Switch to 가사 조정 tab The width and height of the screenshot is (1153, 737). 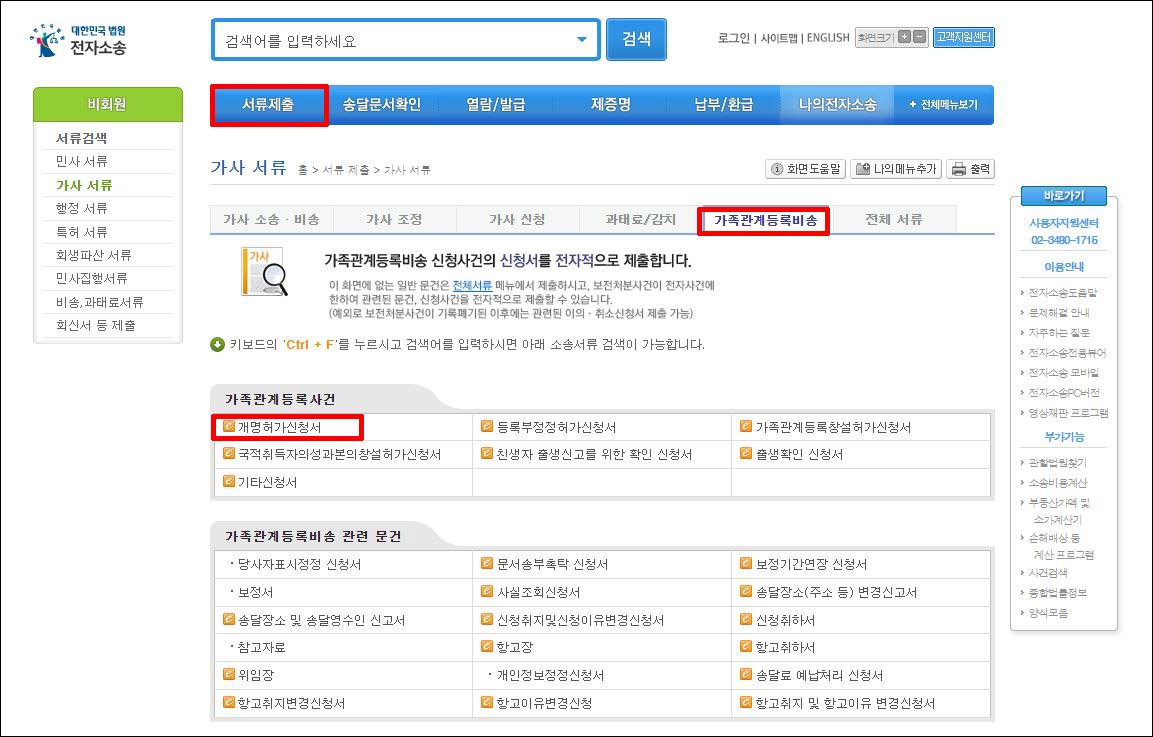click(394, 219)
